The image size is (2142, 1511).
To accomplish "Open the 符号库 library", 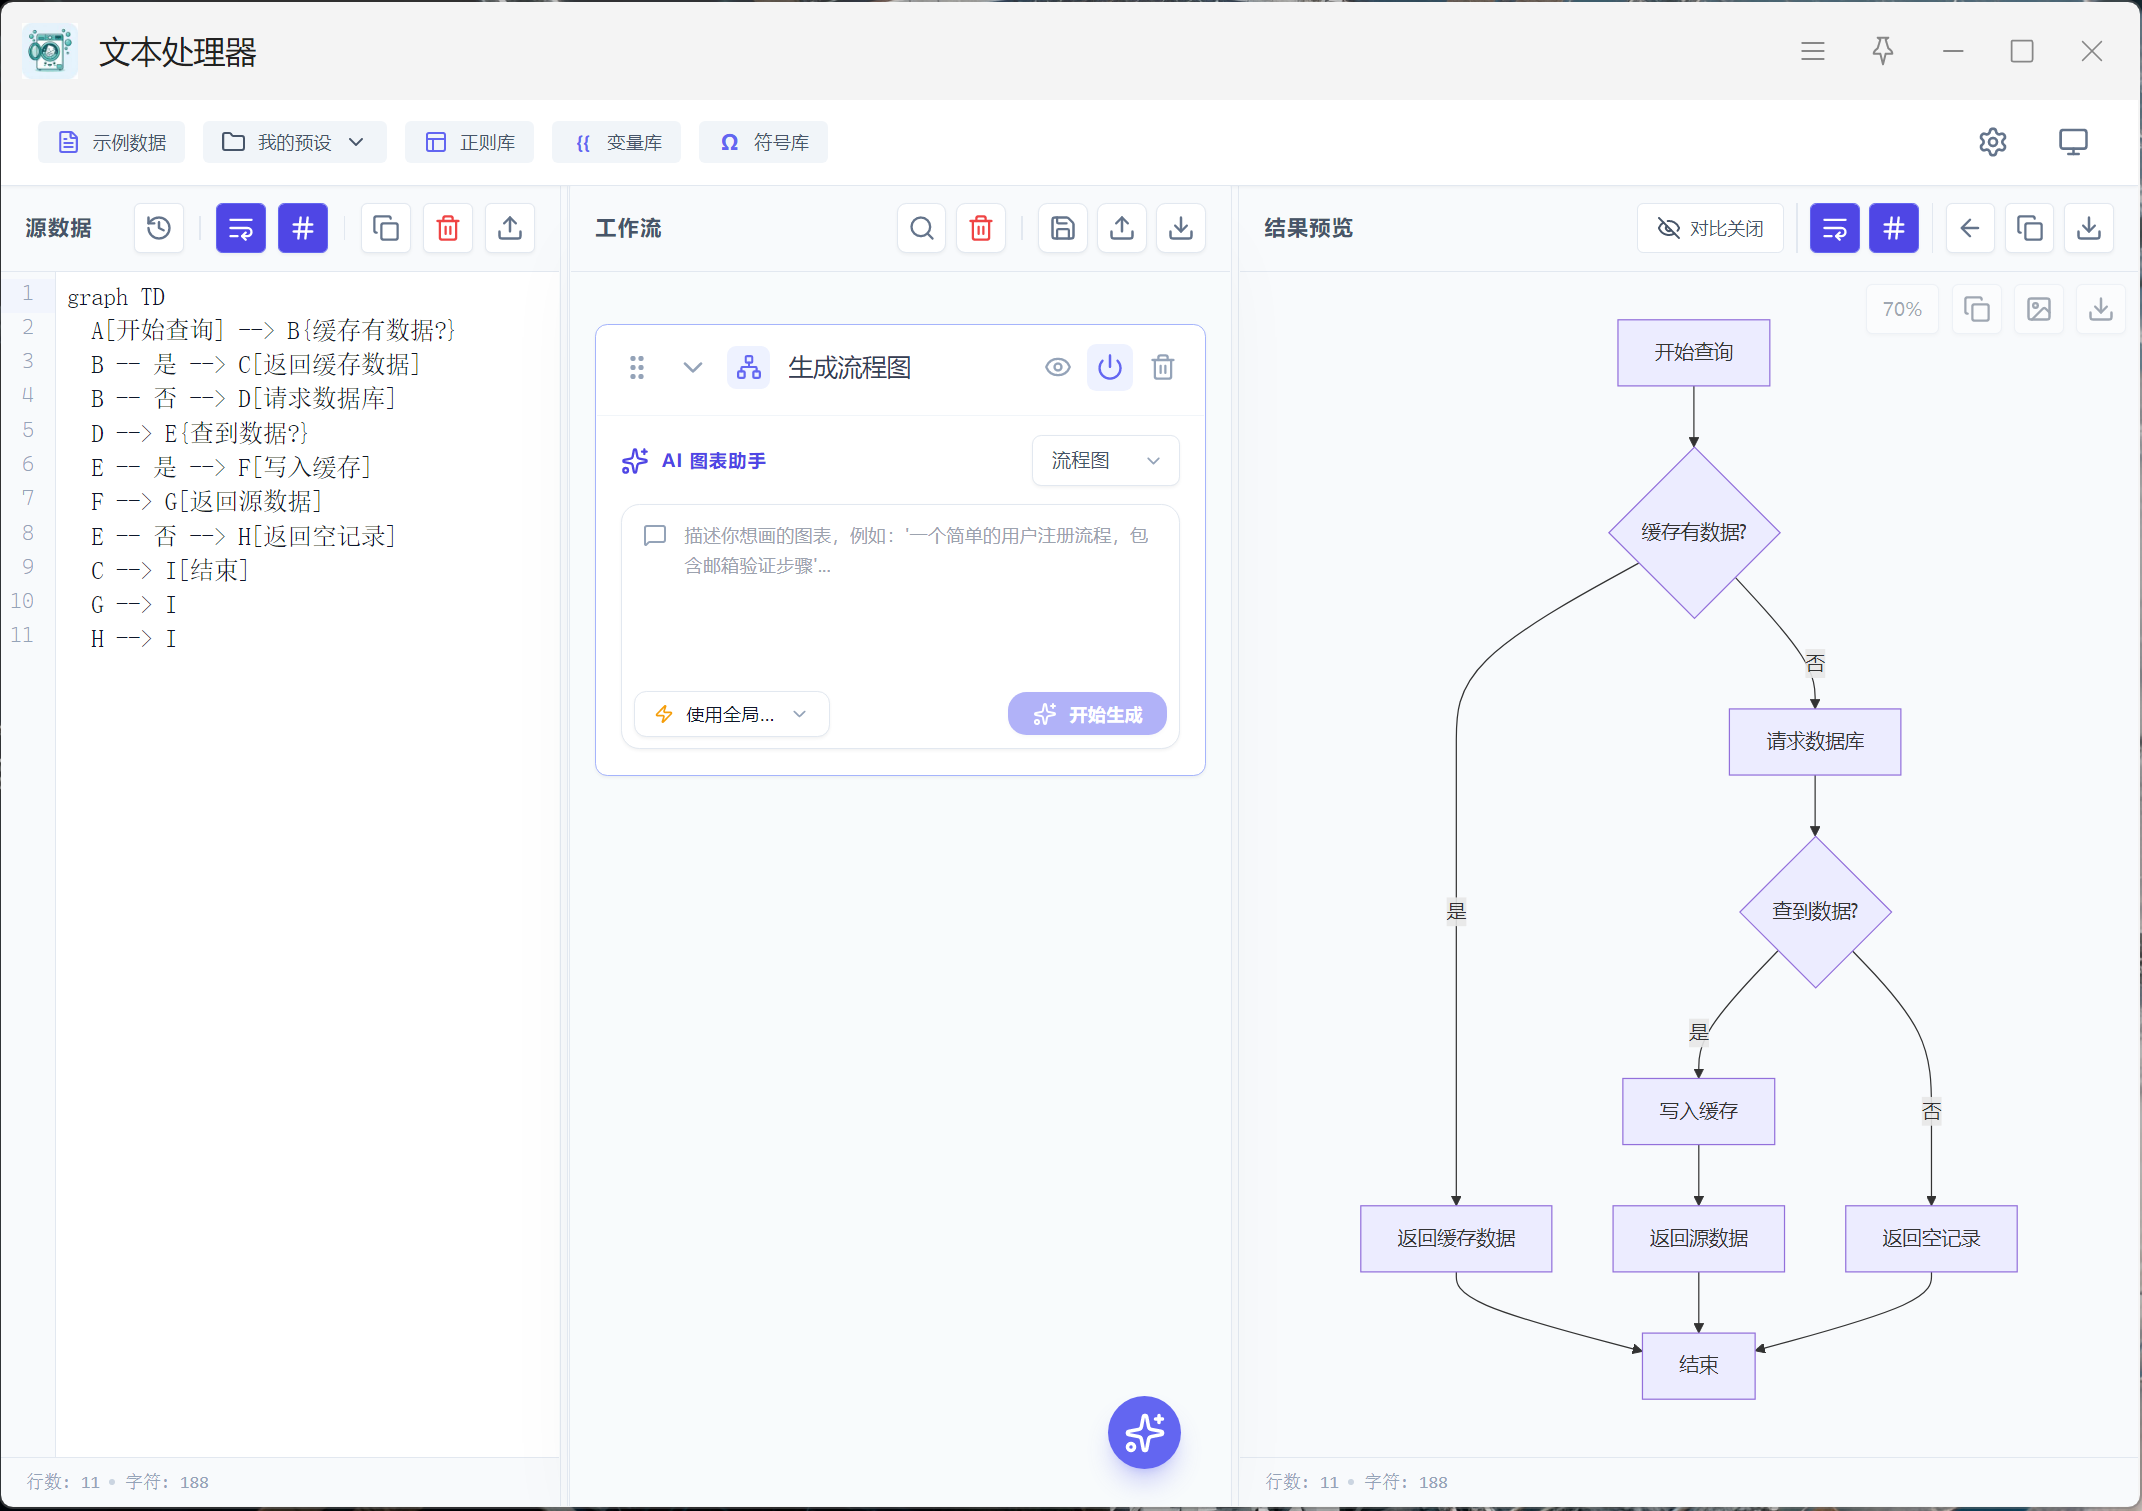I will tap(764, 142).
